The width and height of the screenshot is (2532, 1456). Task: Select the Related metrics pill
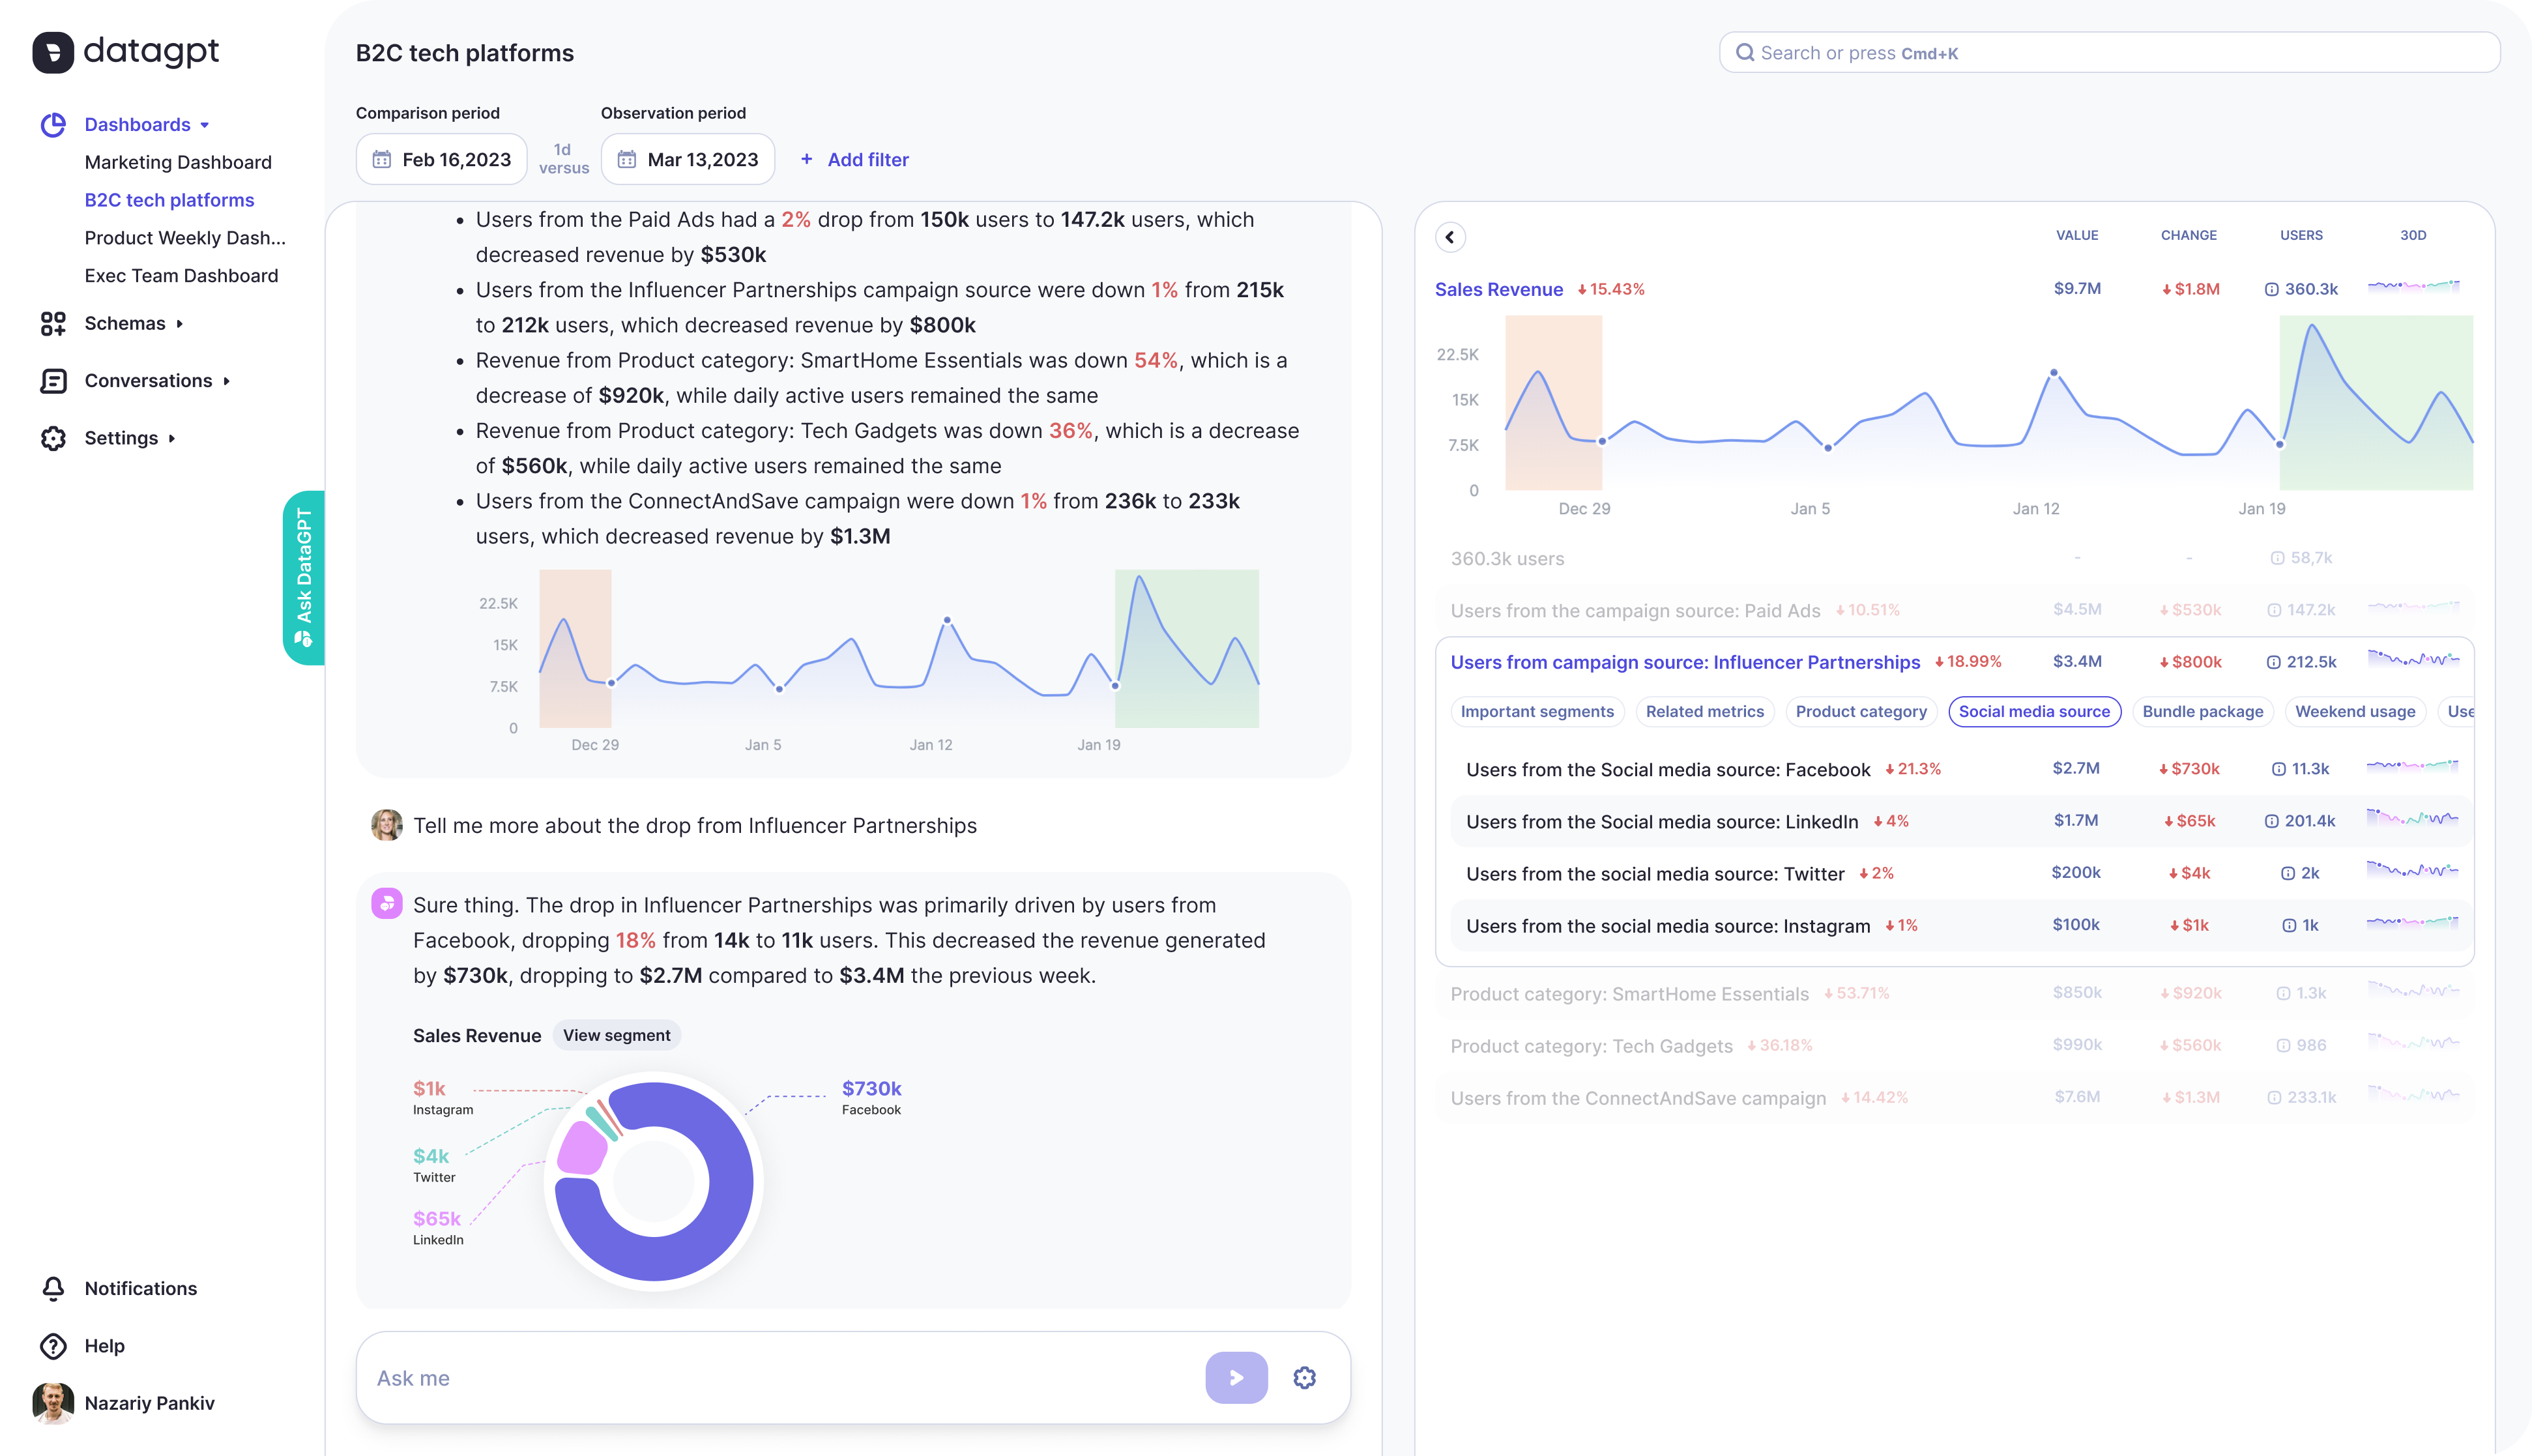[x=1704, y=711]
